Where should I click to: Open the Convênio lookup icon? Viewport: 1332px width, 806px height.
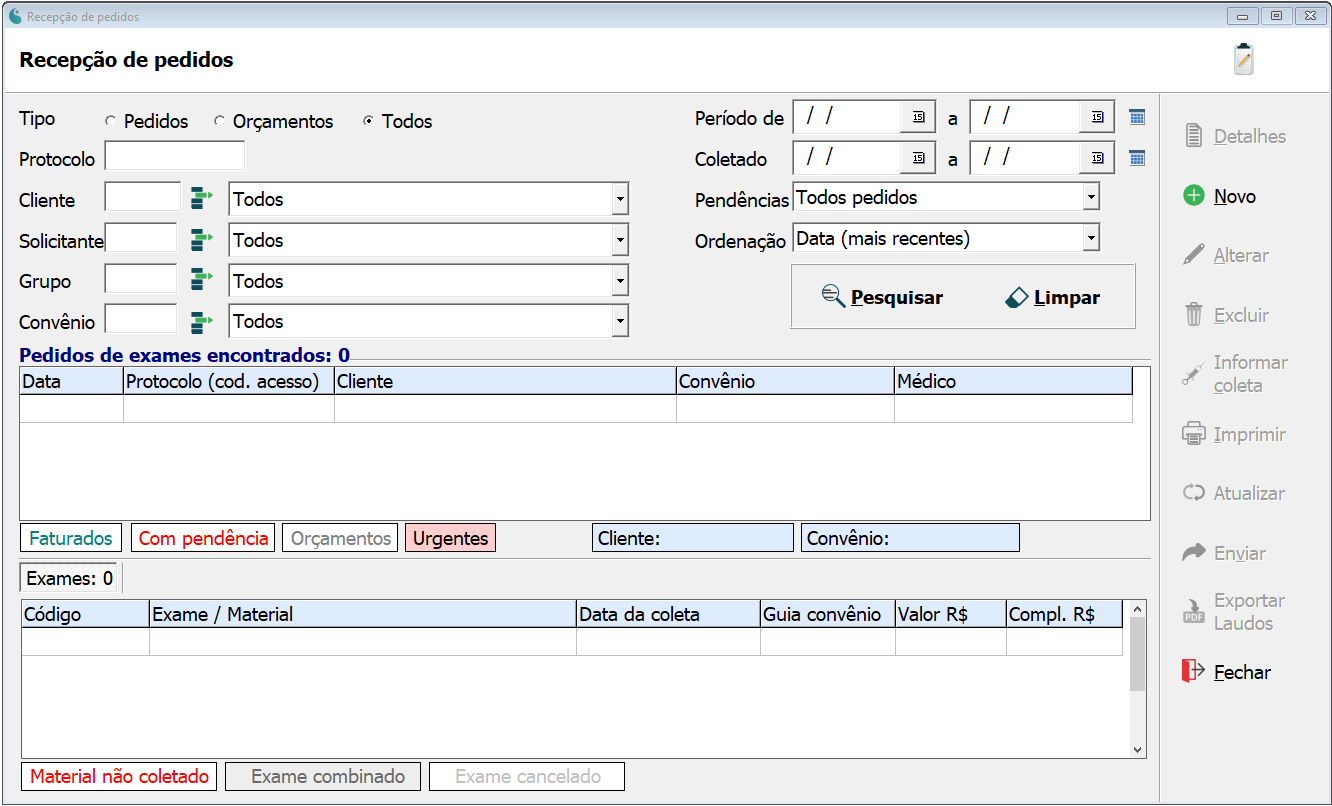click(202, 321)
